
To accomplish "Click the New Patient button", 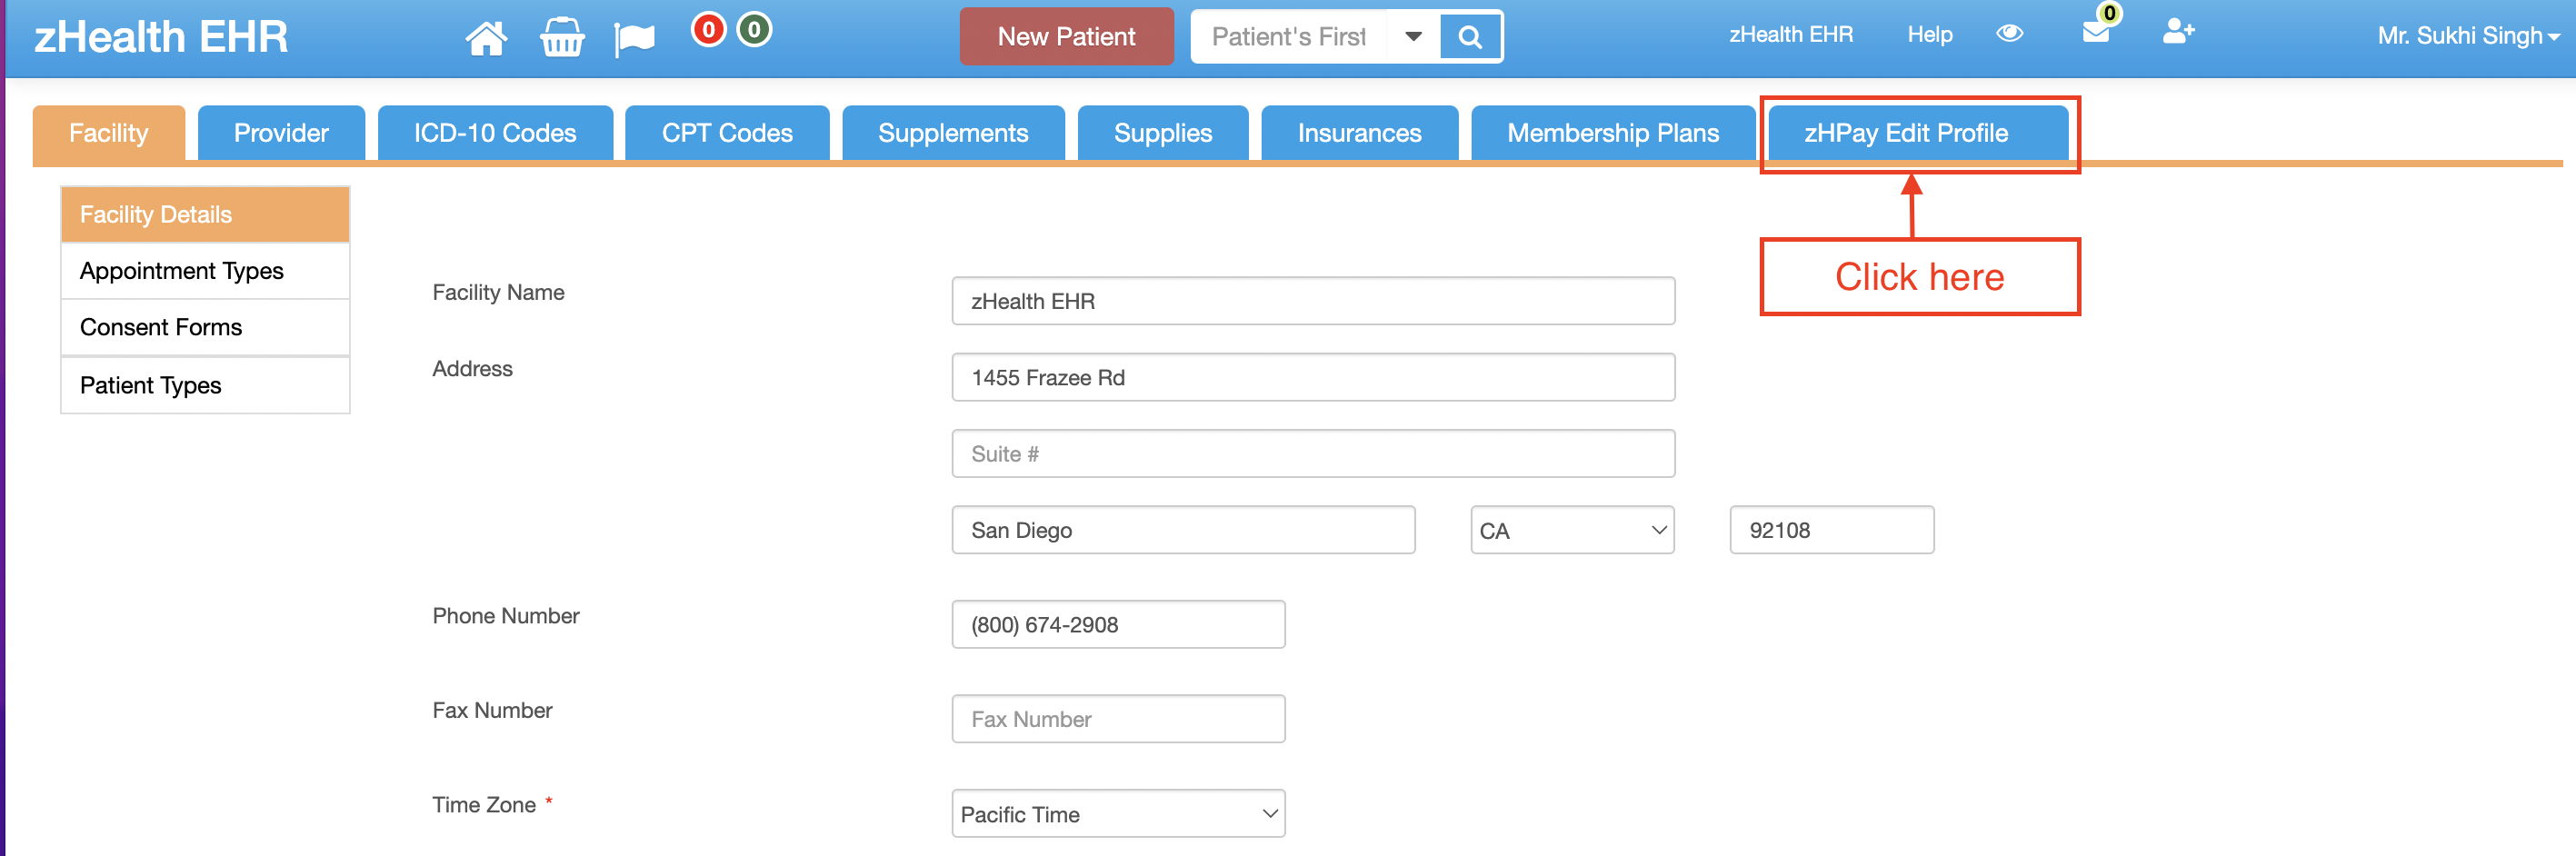I will click(x=1066, y=37).
